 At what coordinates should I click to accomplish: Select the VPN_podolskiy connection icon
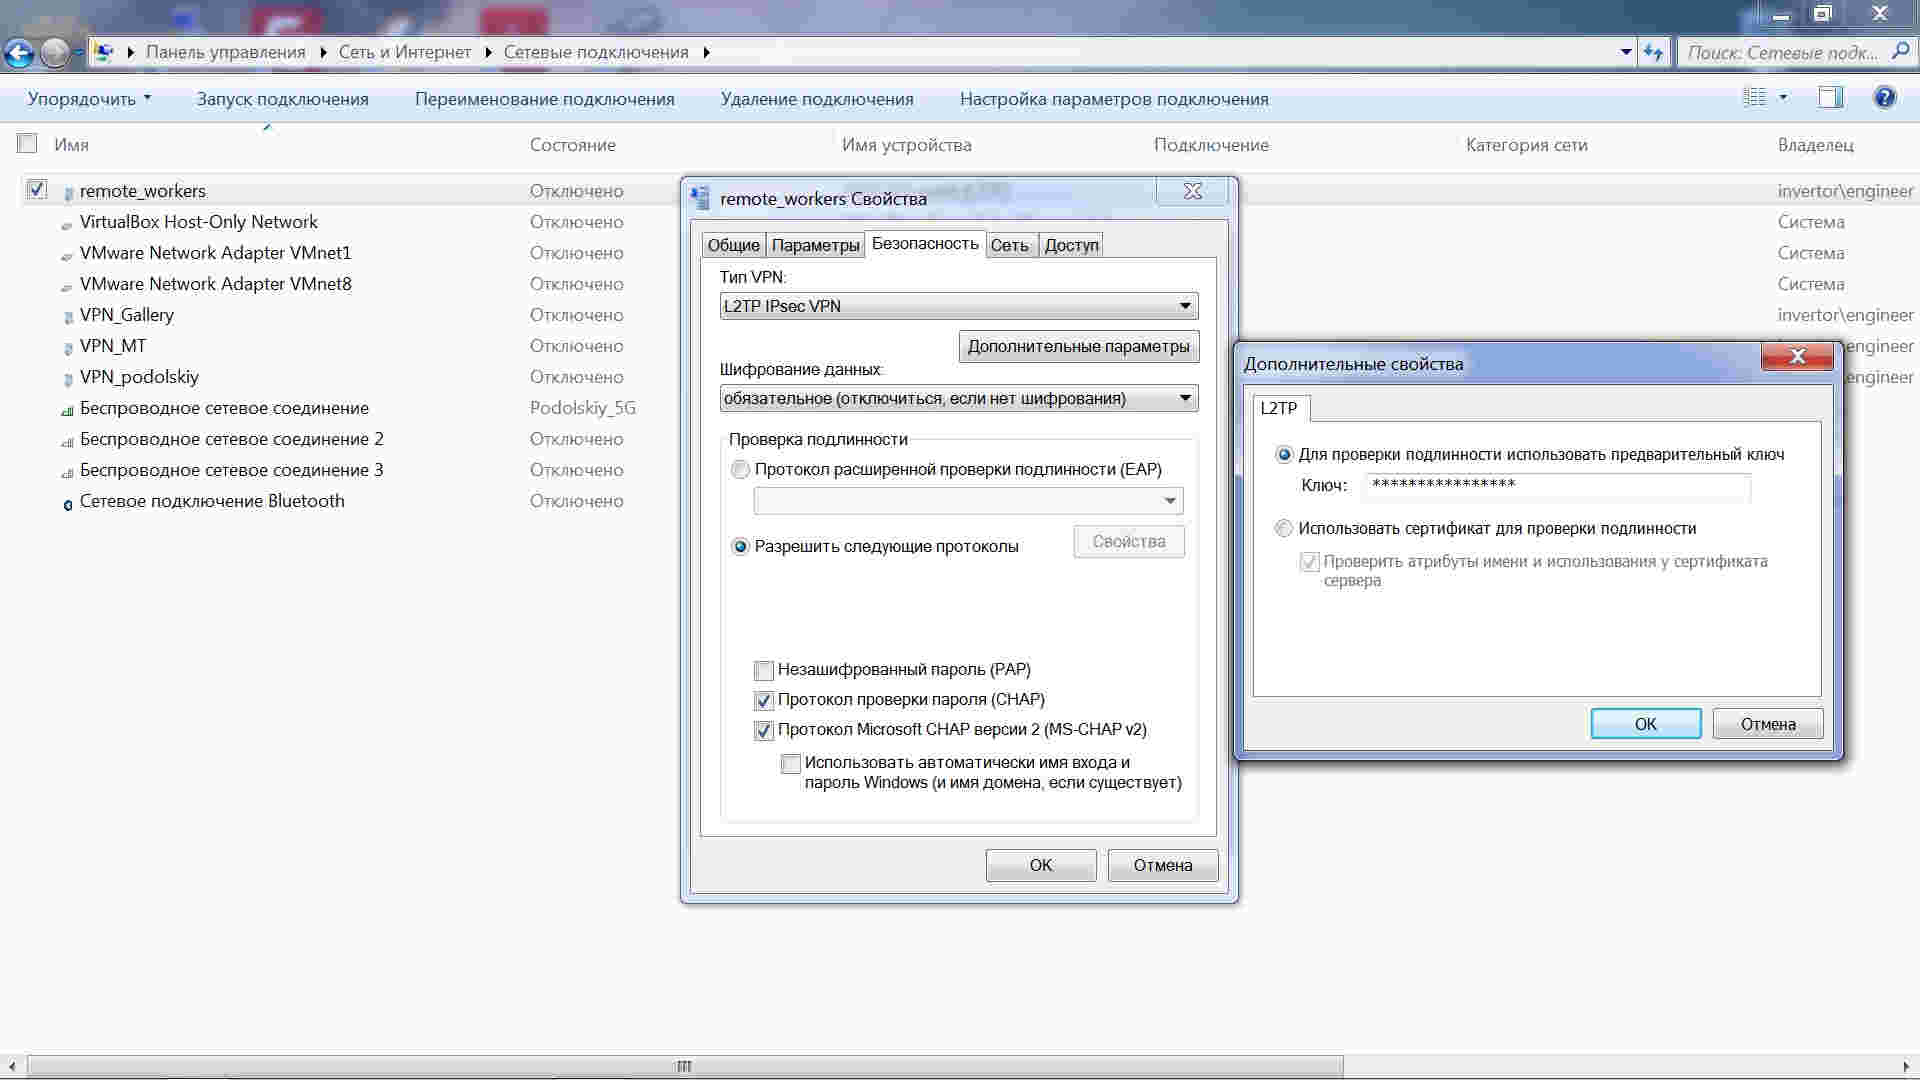pyautogui.click(x=68, y=378)
